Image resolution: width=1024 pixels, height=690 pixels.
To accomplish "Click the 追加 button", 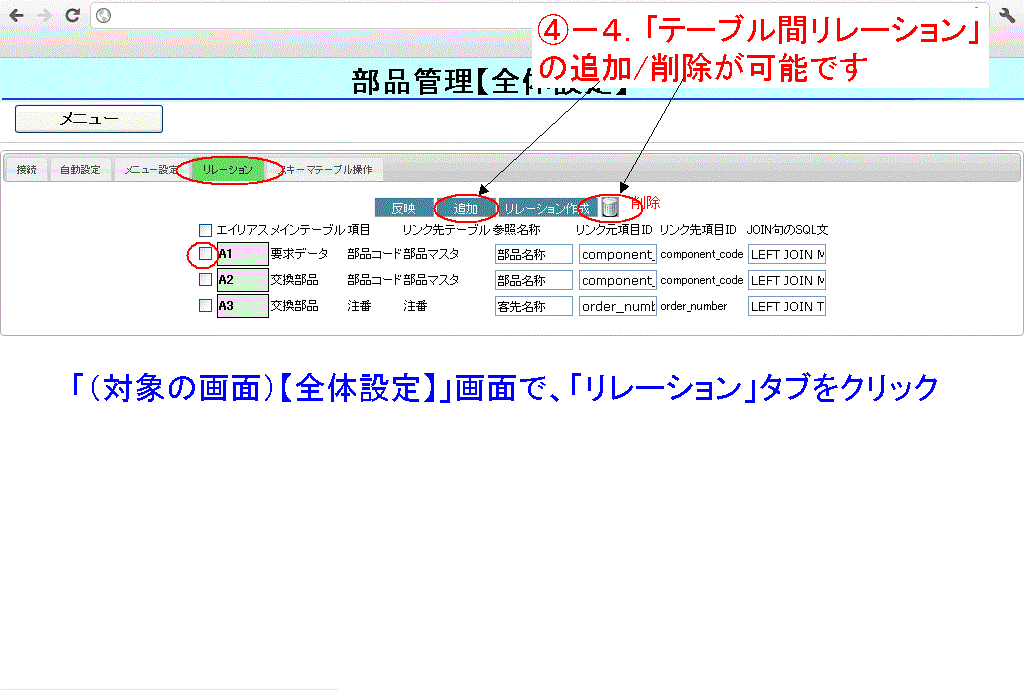I will click(466, 208).
